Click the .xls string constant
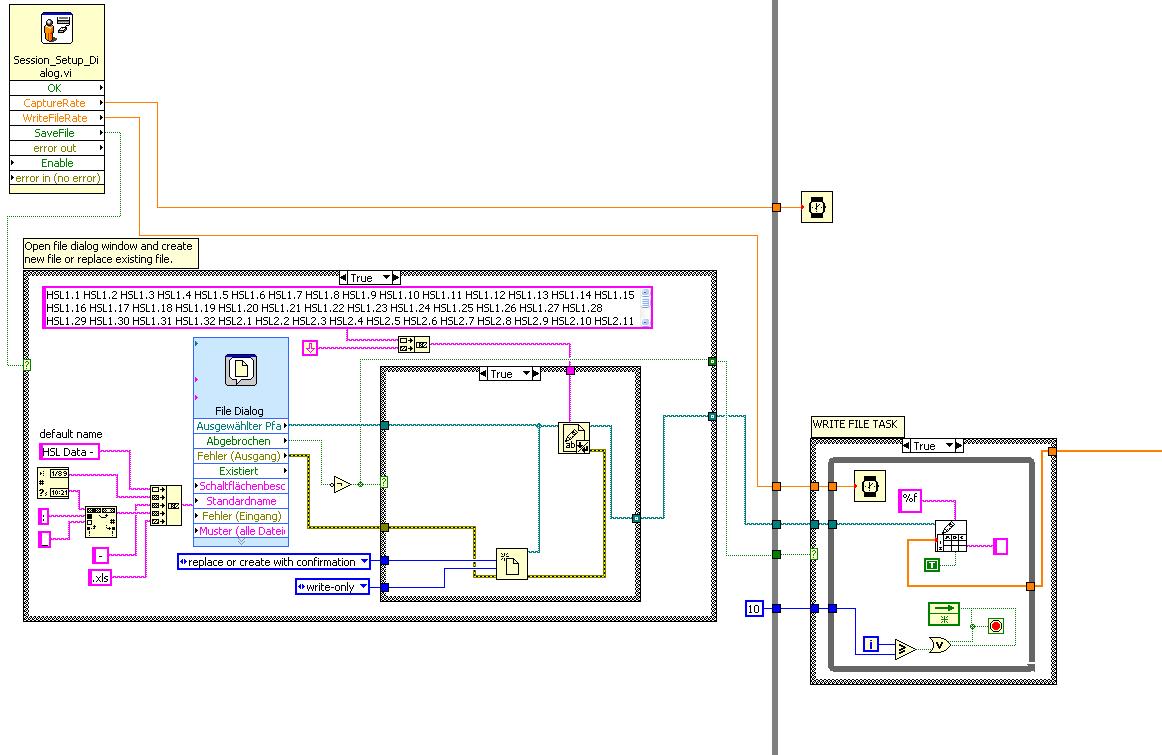Viewport: 1162px width, 755px height. tap(101, 578)
